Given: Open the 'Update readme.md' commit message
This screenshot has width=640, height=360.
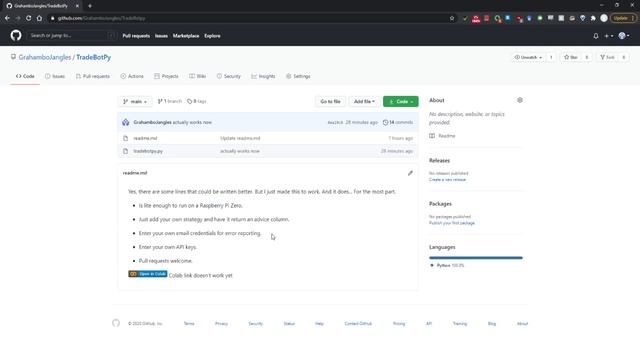Looking at the screenshot, I should coord(240,138).
